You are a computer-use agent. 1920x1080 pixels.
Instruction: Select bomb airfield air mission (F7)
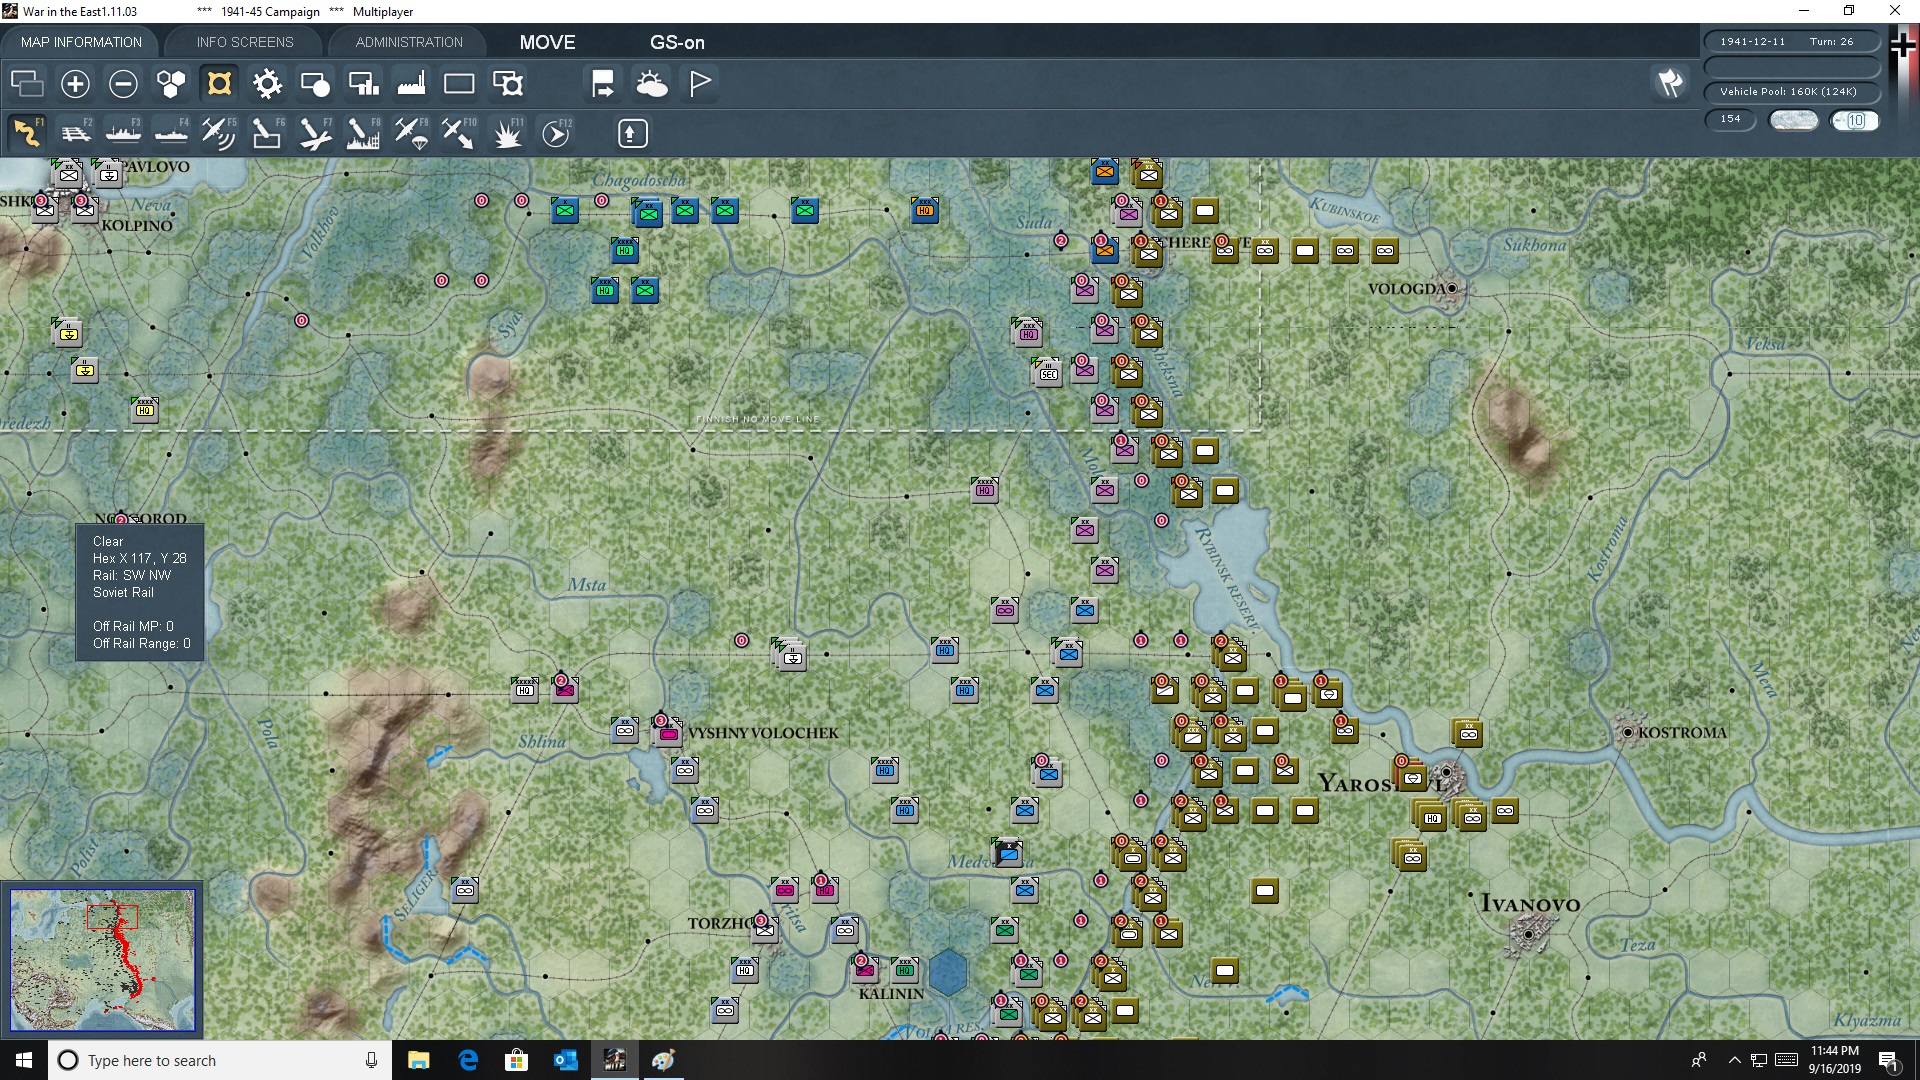click(315, 133)
